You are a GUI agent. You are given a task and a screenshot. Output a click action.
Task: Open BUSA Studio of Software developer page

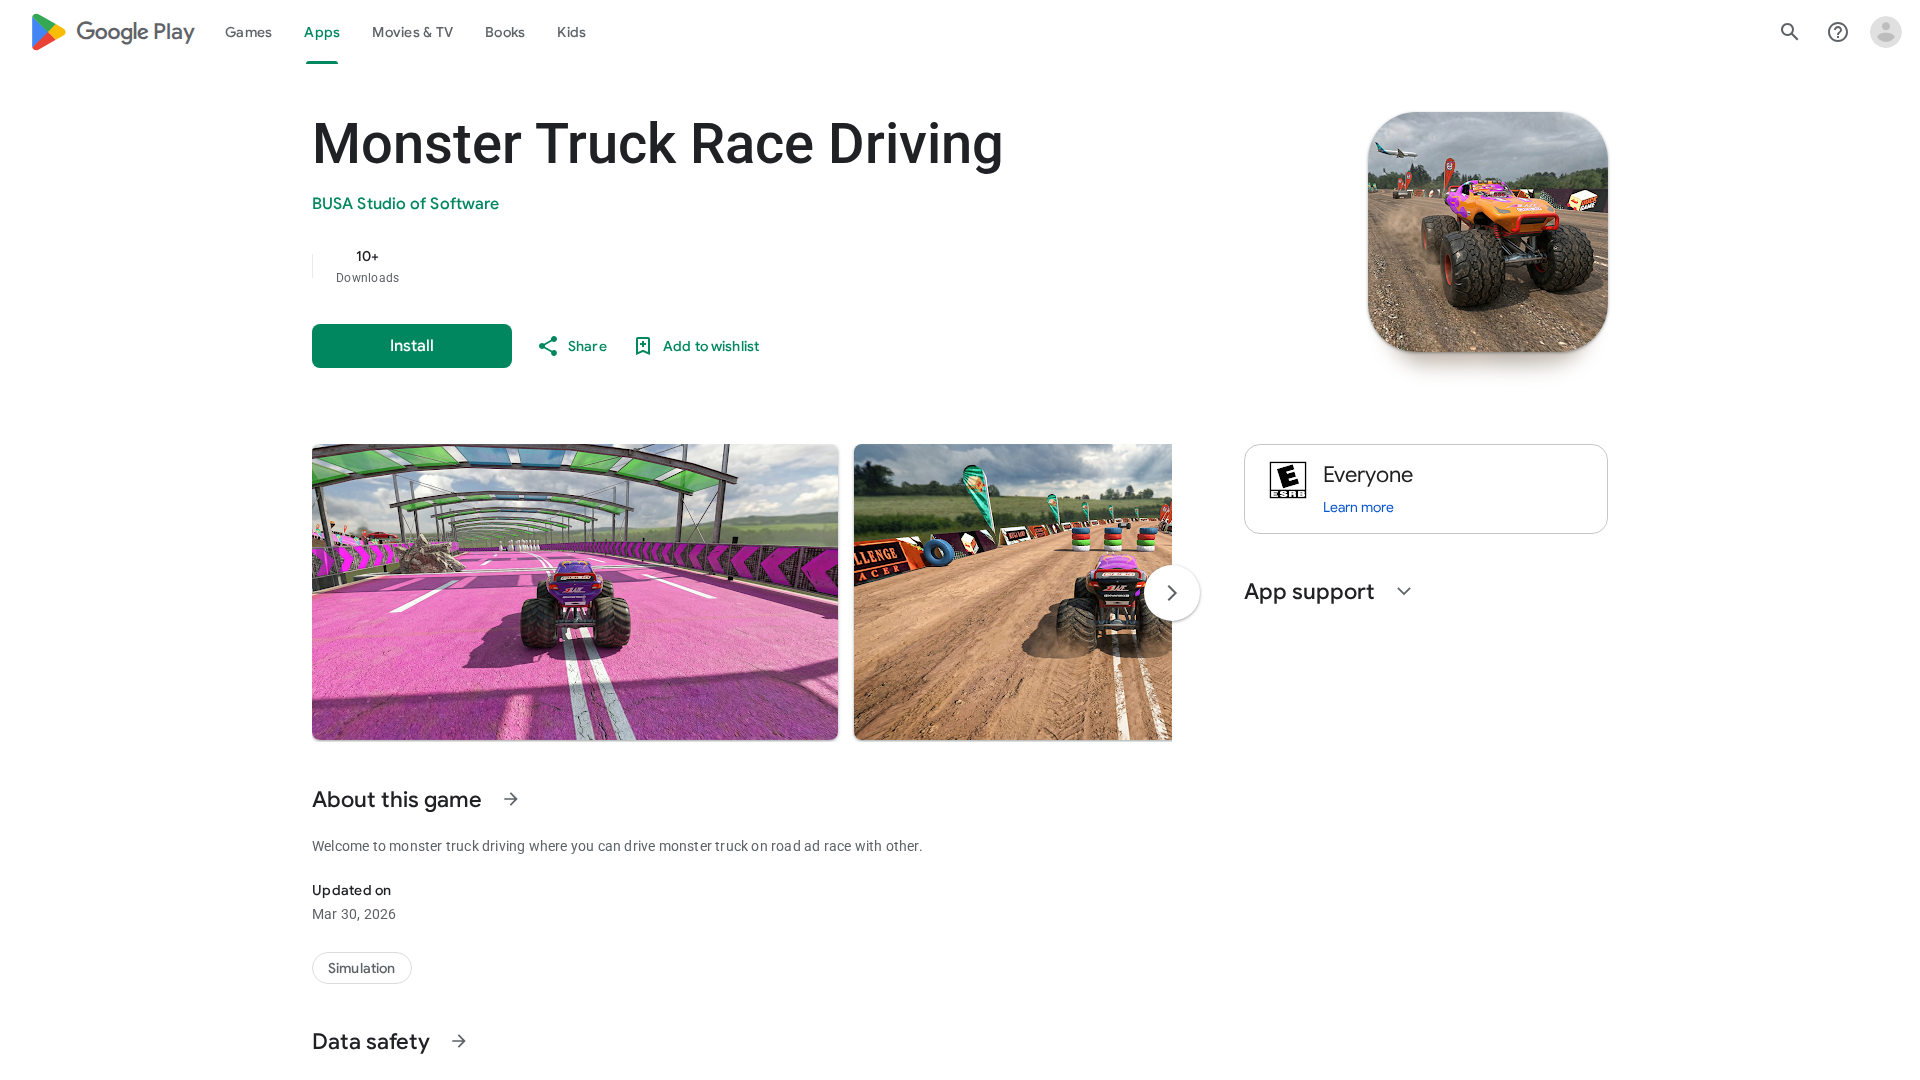405,204
